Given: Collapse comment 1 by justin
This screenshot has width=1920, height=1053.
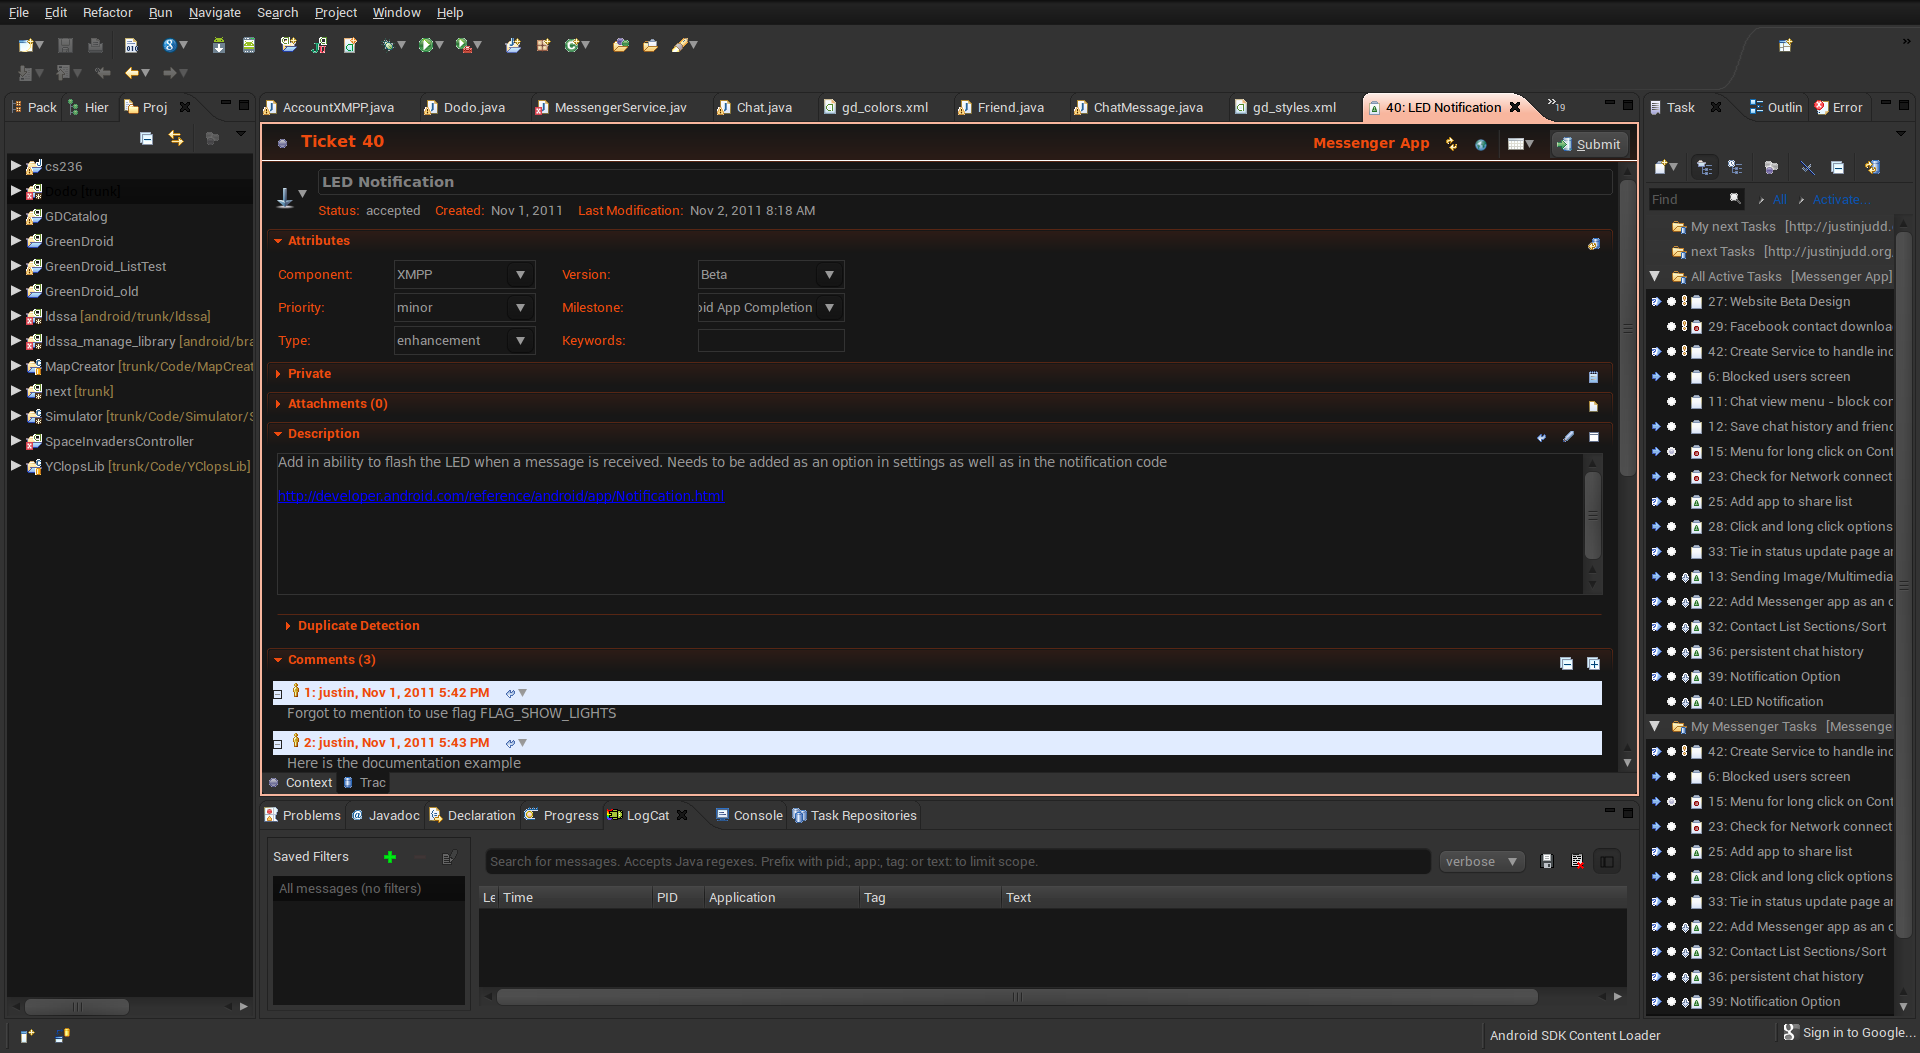Looking at the screenshot, I should (x=278, y=694).
